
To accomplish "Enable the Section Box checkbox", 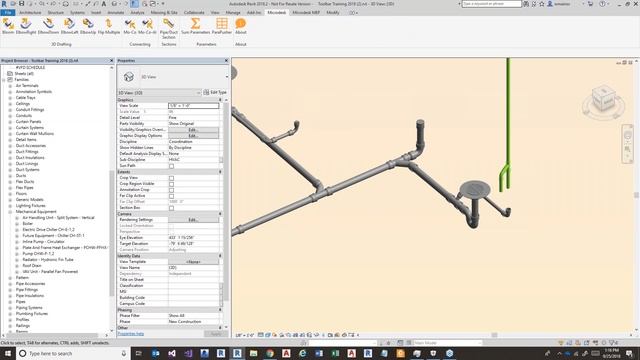I will (171, 208).
